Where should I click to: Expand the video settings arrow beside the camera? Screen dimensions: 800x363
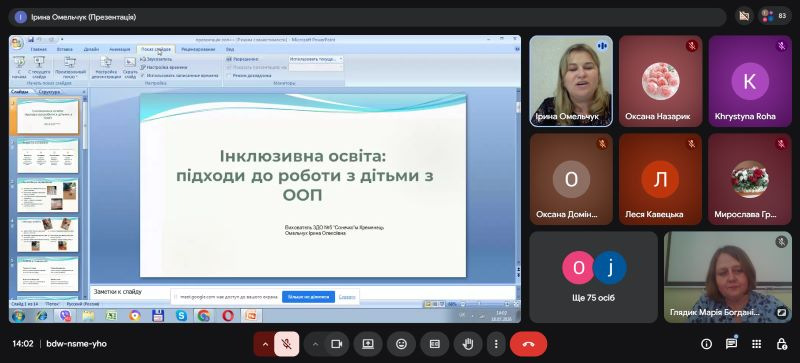(x=315, y=344)
